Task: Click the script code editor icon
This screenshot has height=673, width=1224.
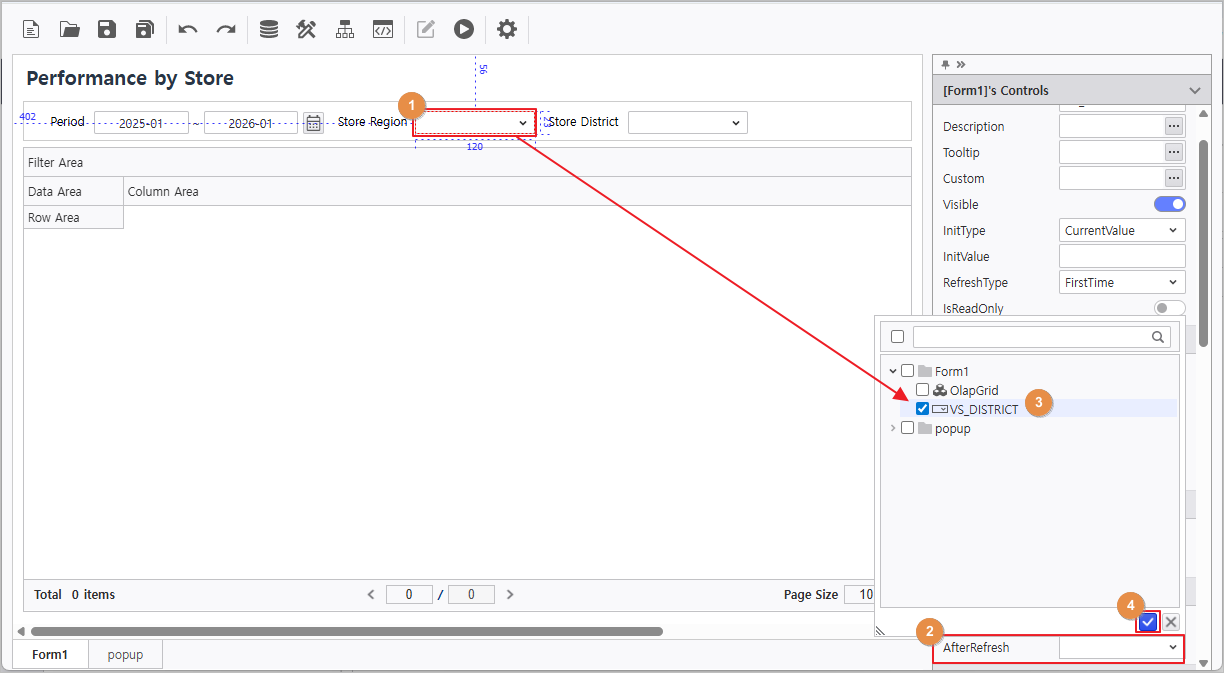Action: [383, 29]
